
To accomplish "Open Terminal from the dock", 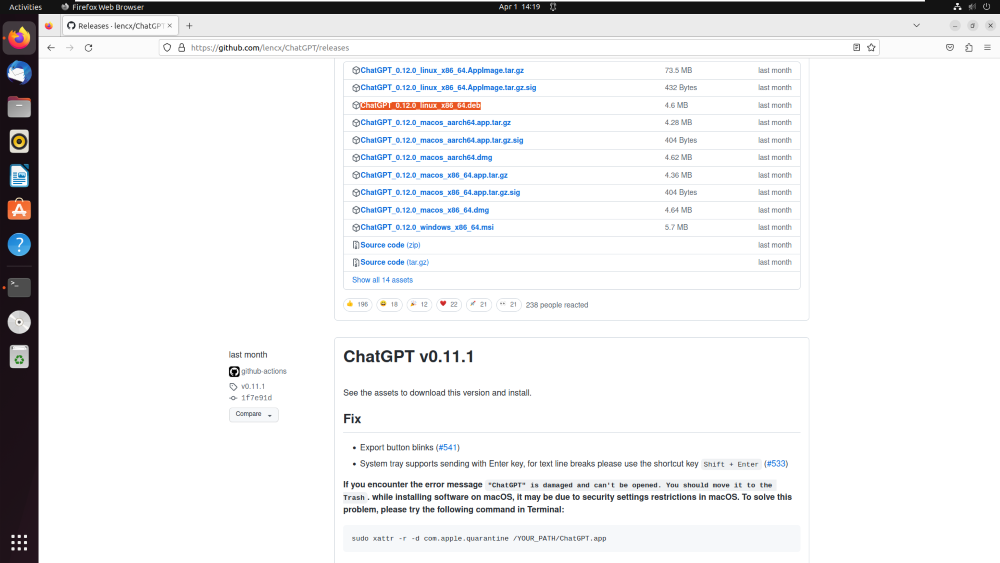I will 19,288.
